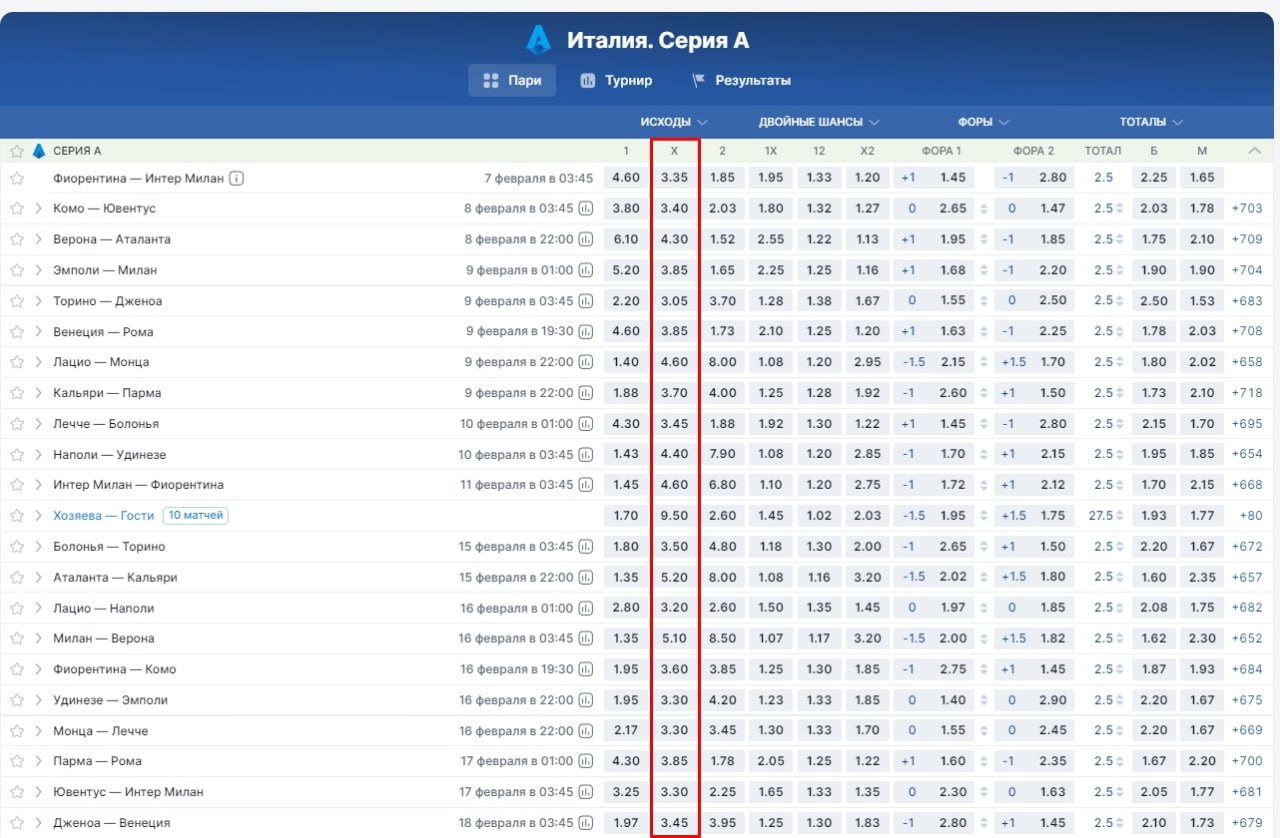This screenshot has height=838, width=1280.
Task: Click league icon next to СЕРИЯ А
Action: coord(39,151)
